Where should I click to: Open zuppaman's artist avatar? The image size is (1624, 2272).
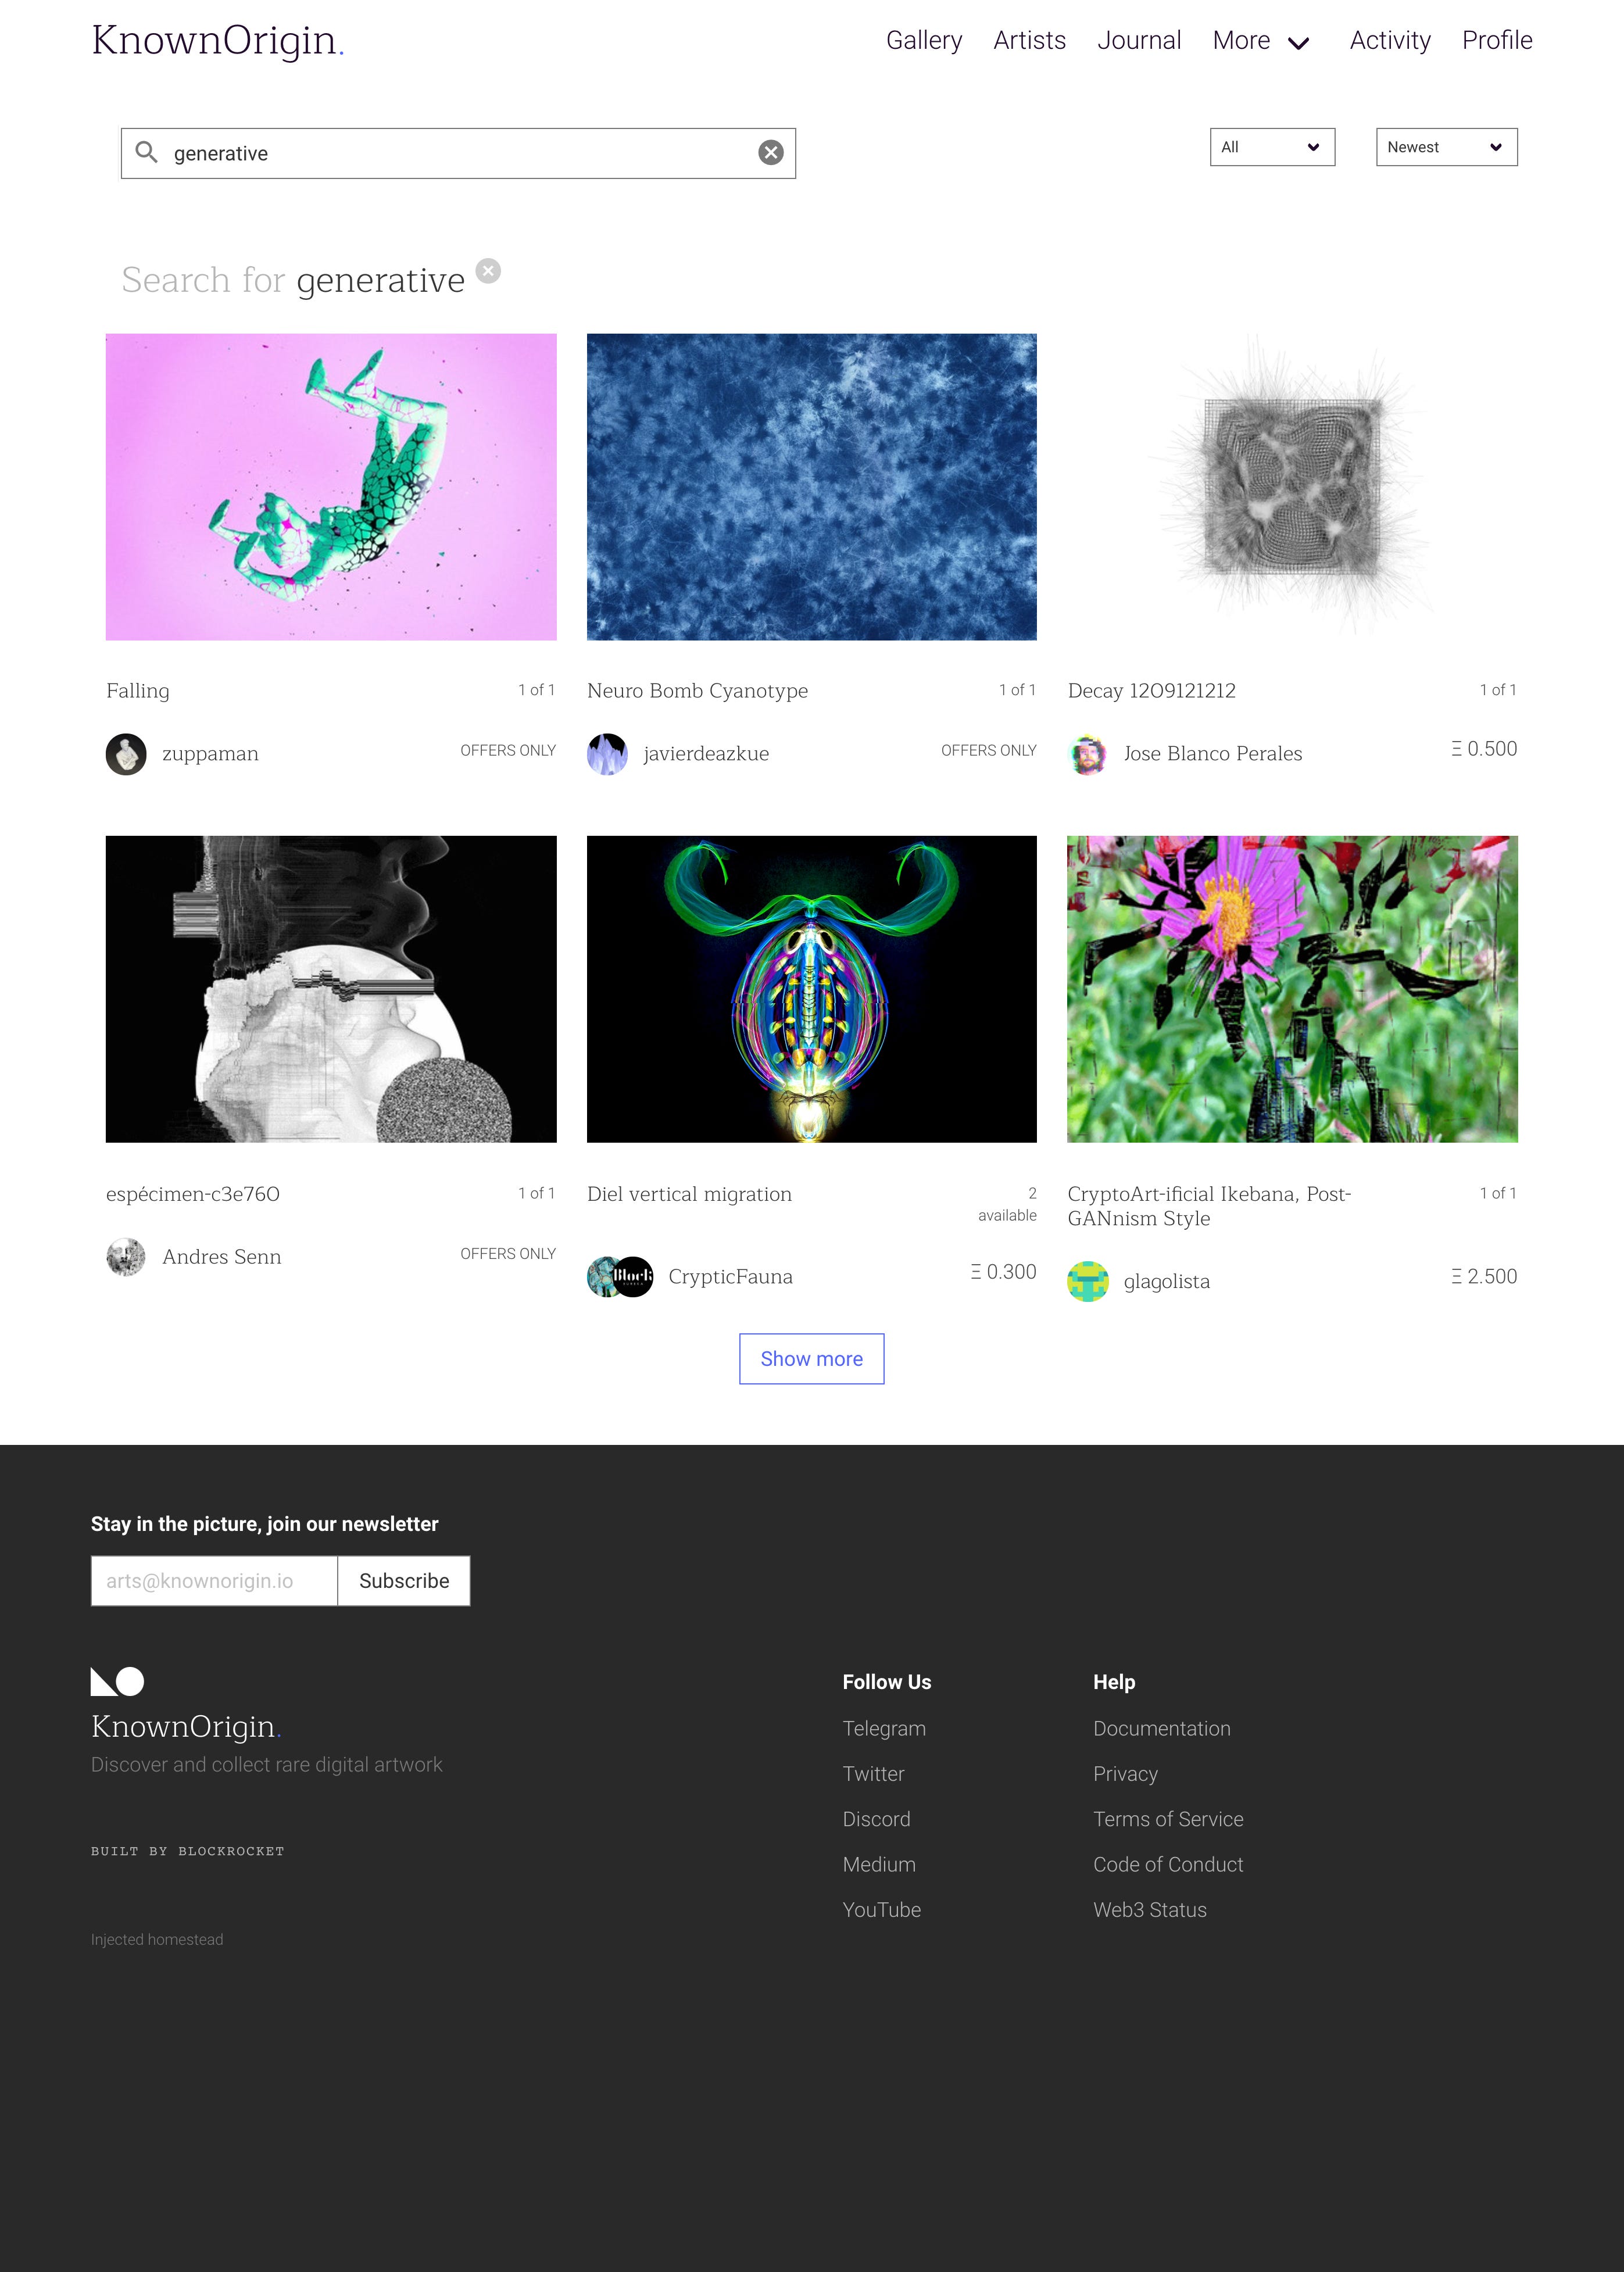pos(126,754)
